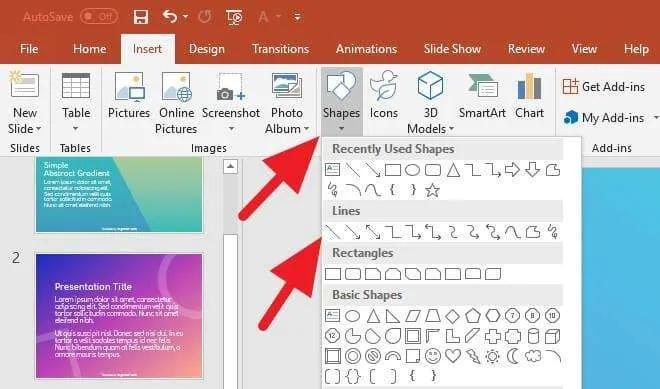660x389 pixels.
Task: Open the Transitions tab
Action: 280,49
